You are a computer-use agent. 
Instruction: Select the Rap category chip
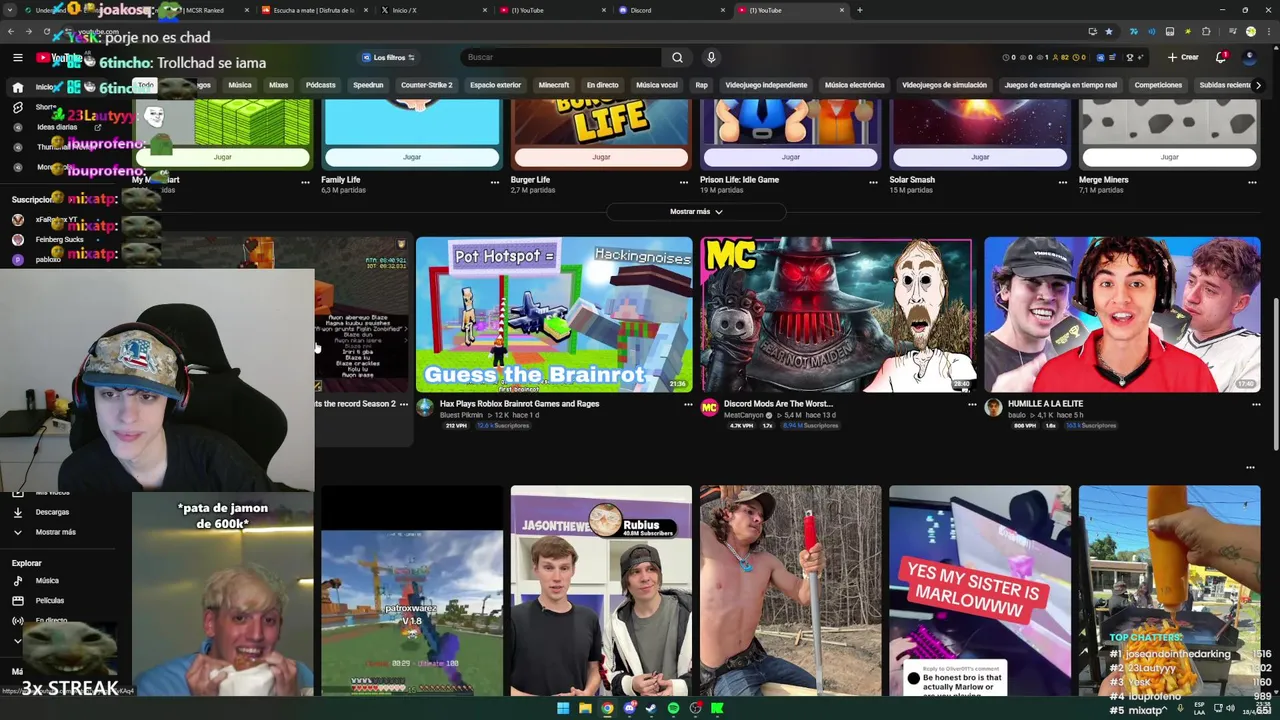click(x=701, y=85)
